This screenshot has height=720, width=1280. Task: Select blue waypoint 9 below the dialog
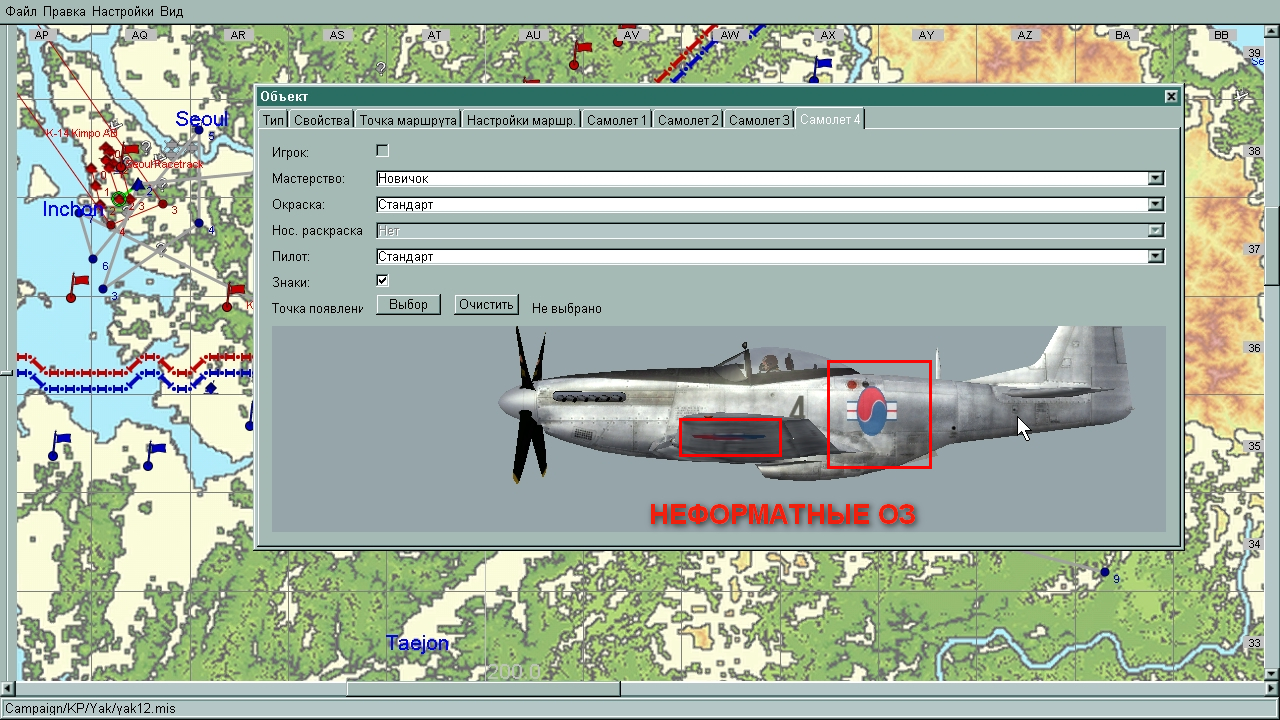[1105, 572]
